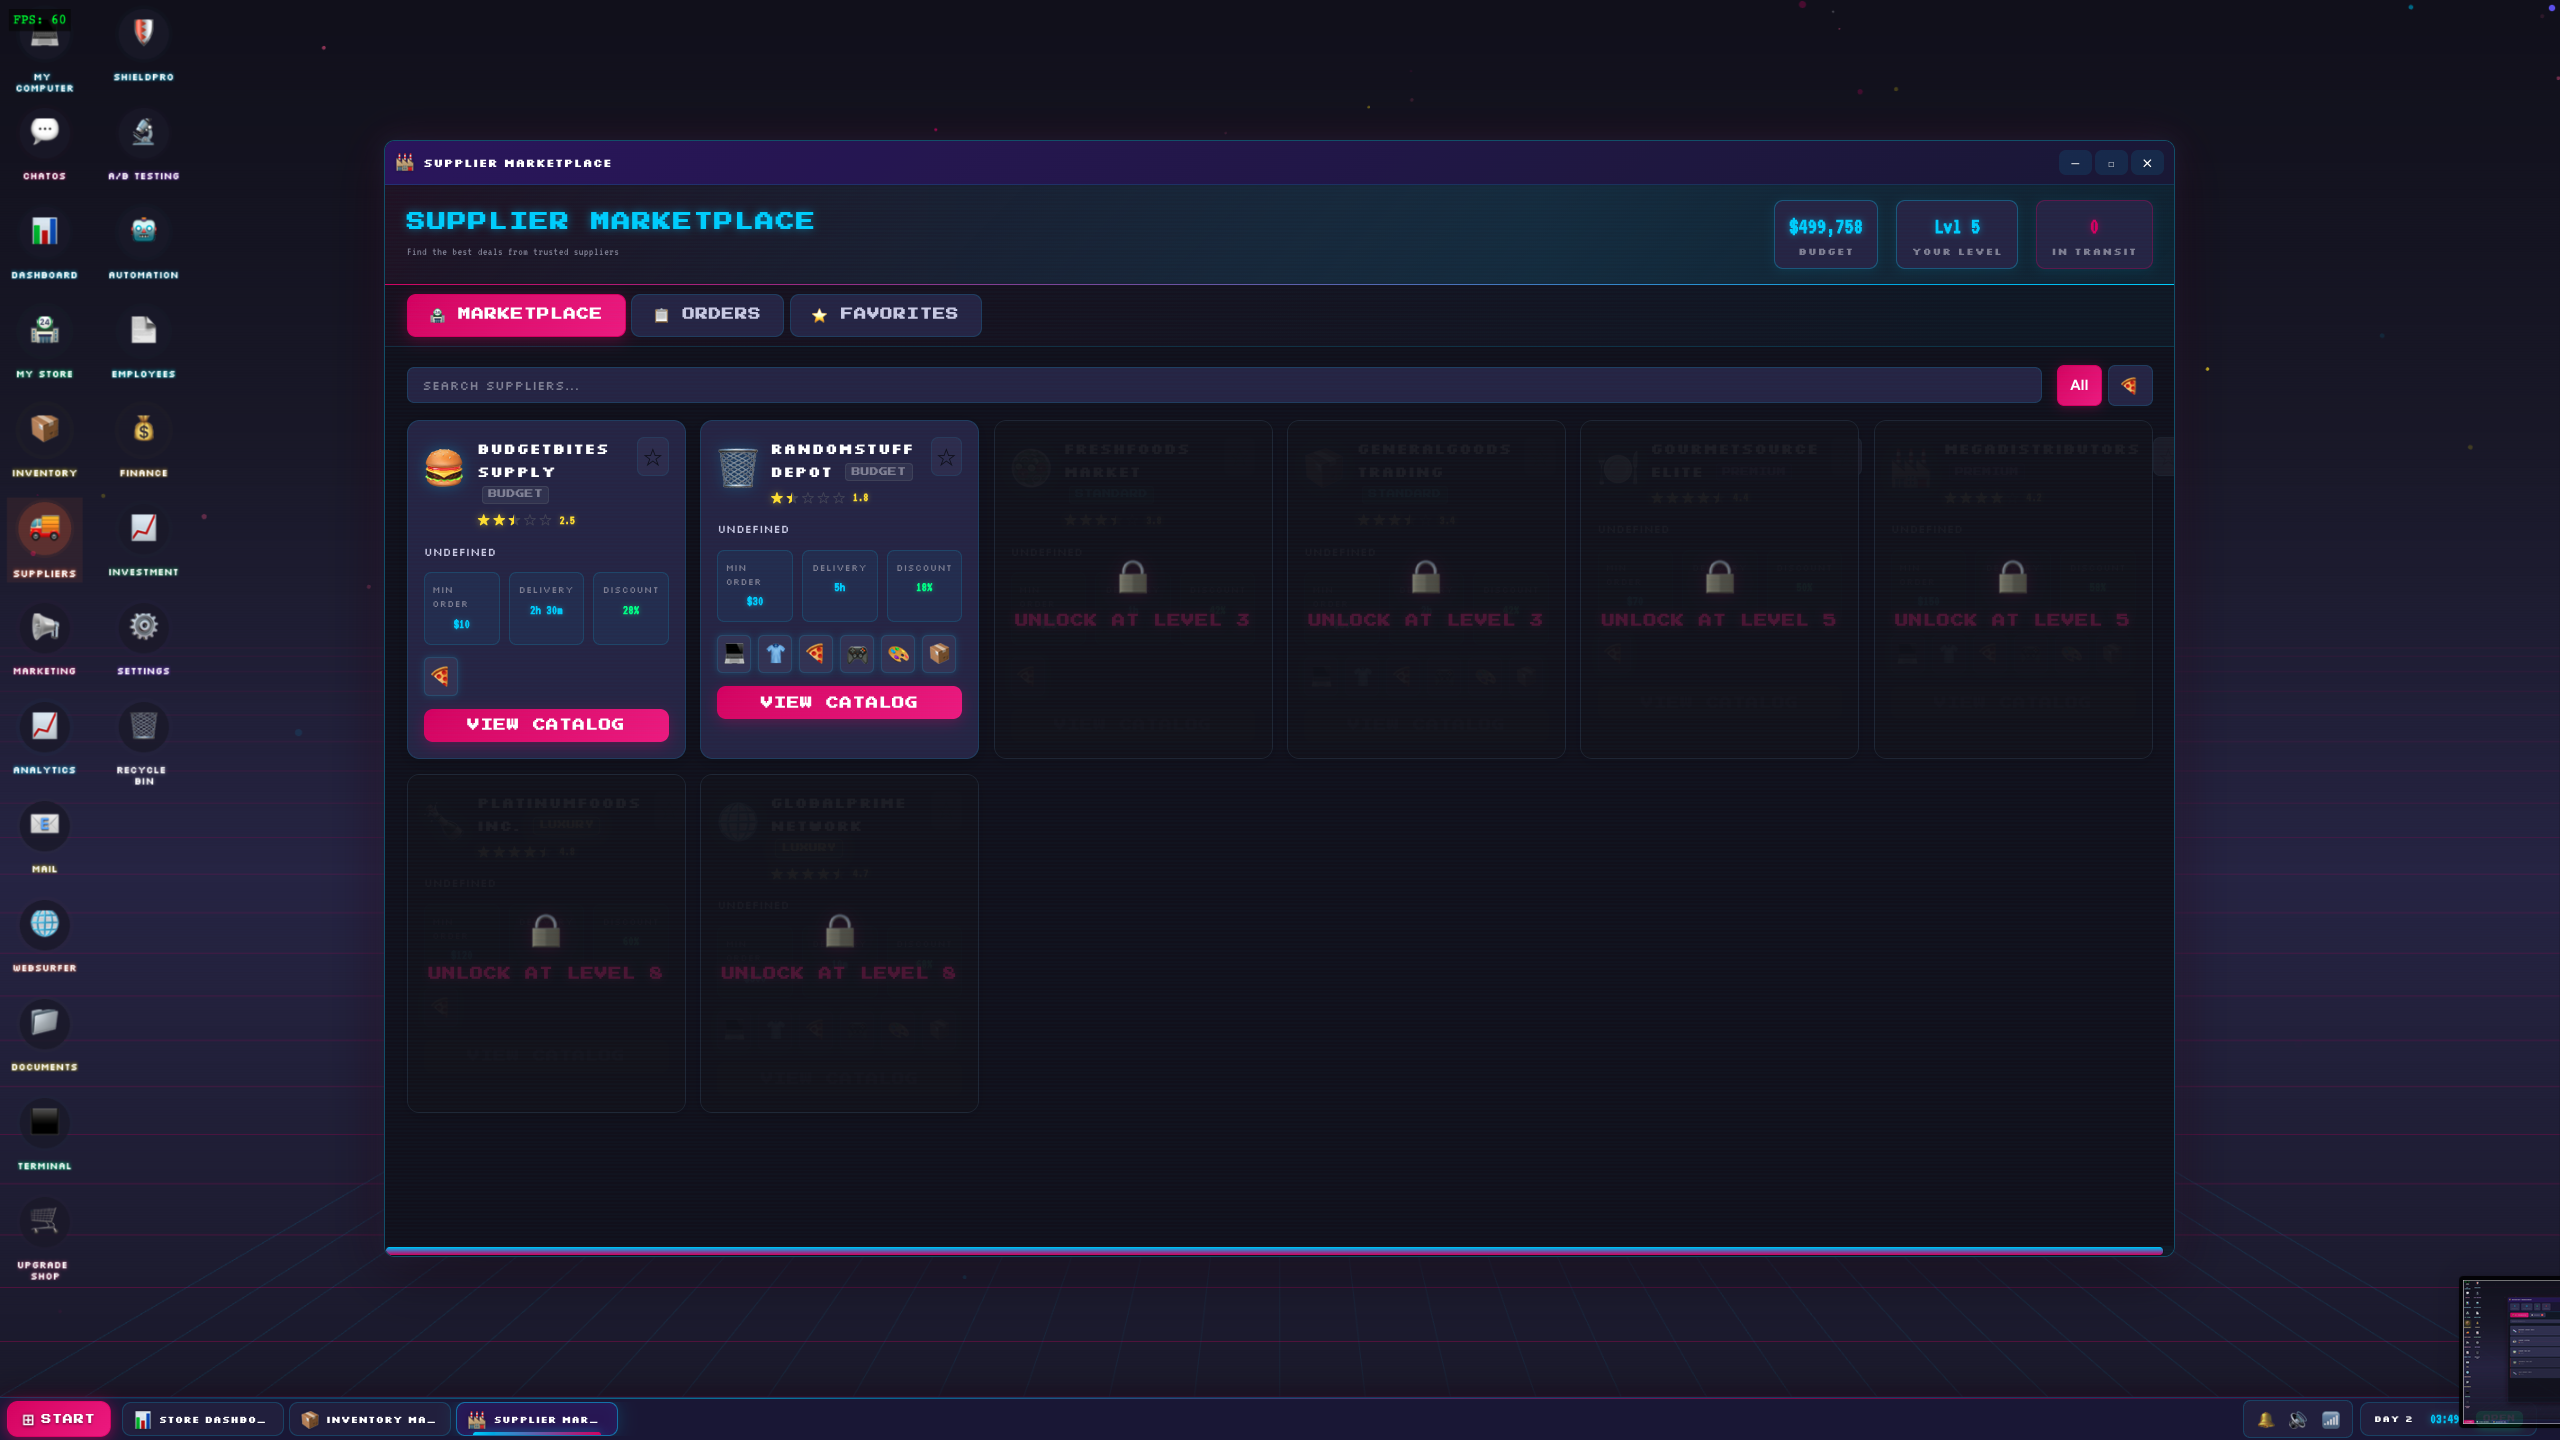View catalog for BudgetBites Supply
The width and height of the screenshot is (2560, 1440).
[546, 725]
